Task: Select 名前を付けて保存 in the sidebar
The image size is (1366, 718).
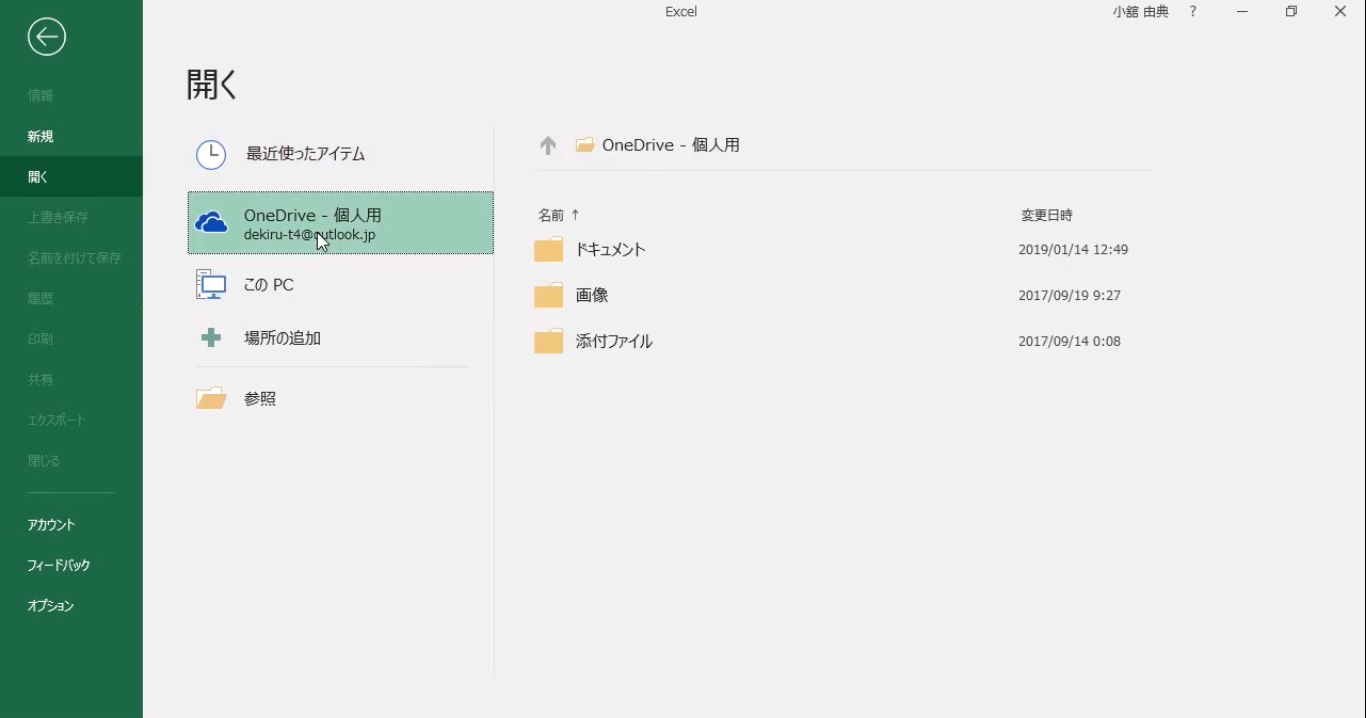Action: (x=71, y=258)
